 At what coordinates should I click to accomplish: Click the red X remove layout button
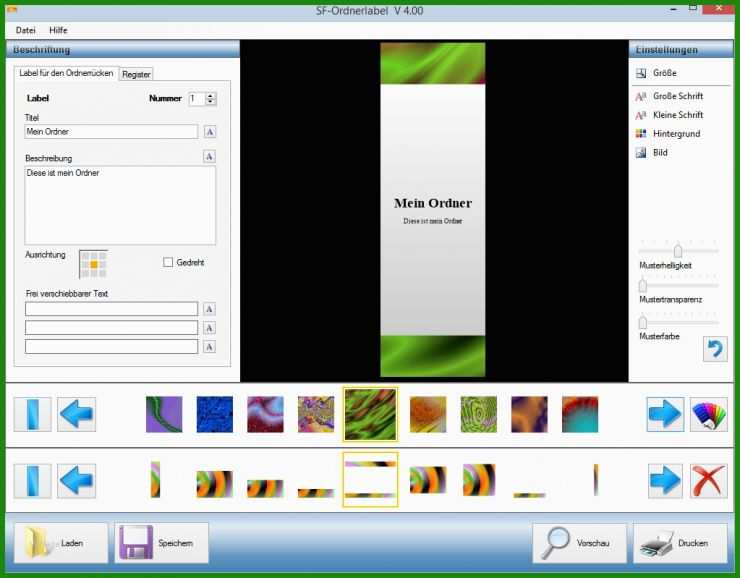[708, 481]
